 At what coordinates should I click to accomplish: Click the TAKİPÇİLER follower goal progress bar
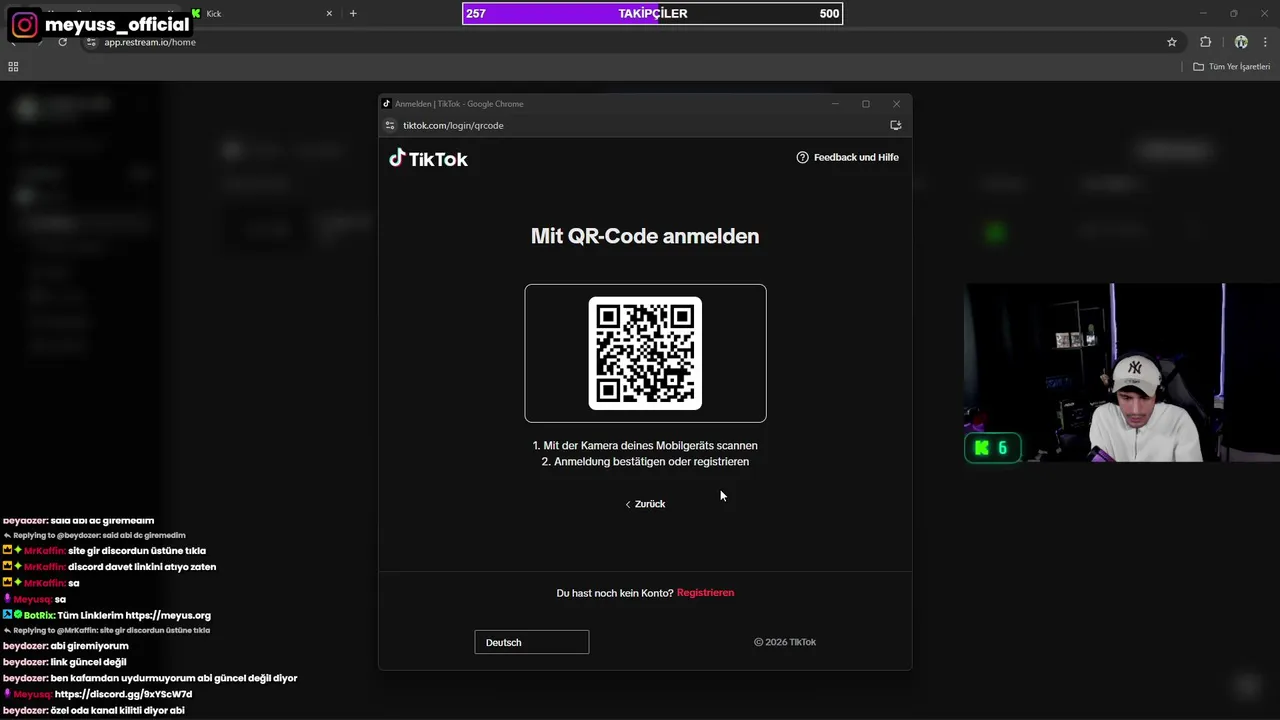coord(652,14)
